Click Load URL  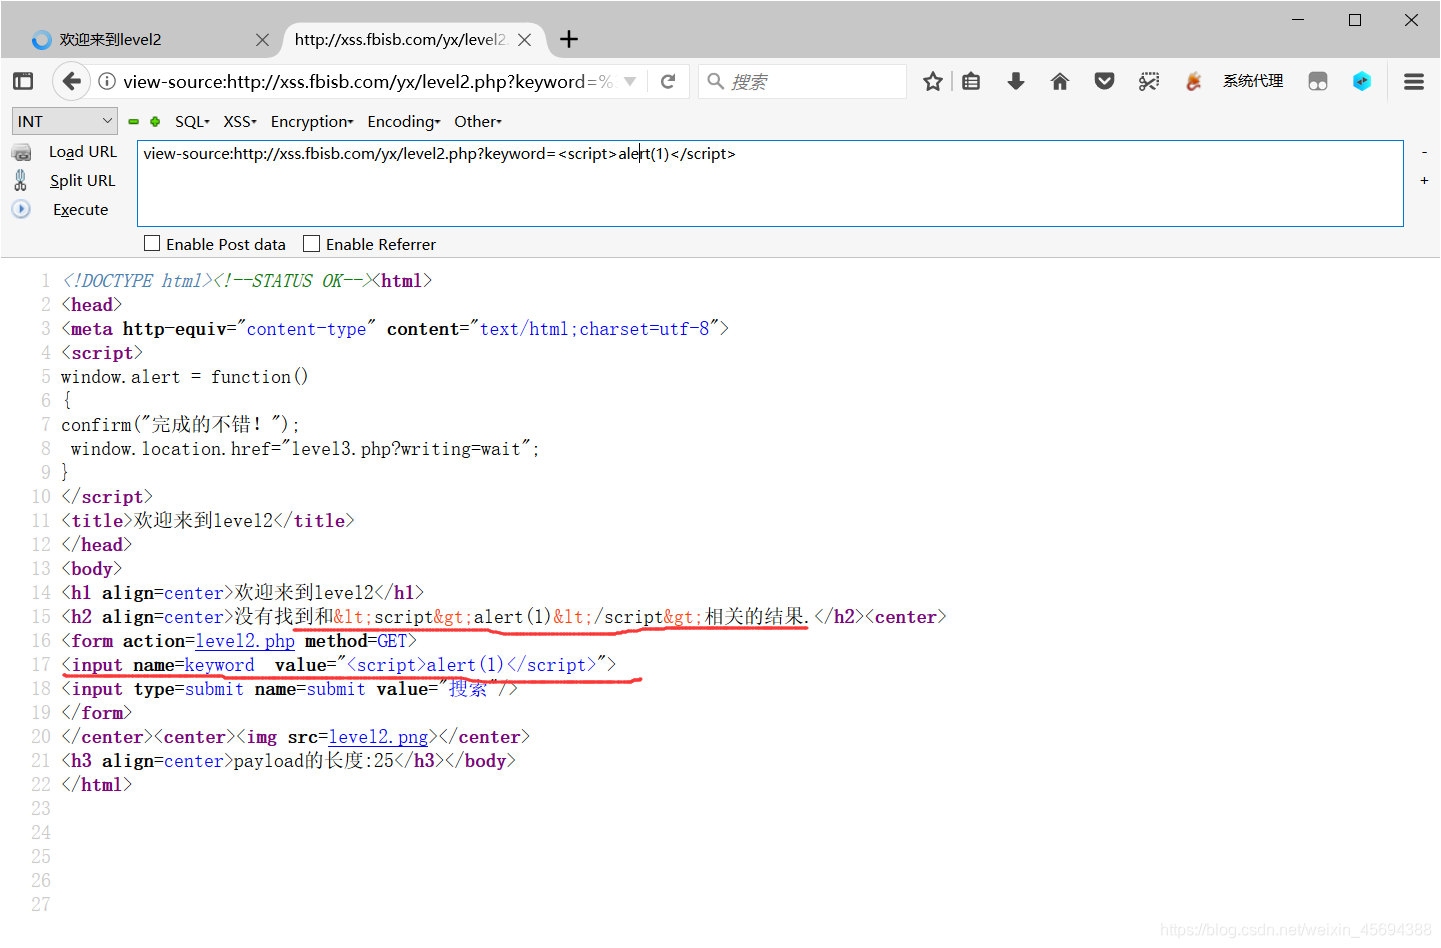[x=83, y=152]
